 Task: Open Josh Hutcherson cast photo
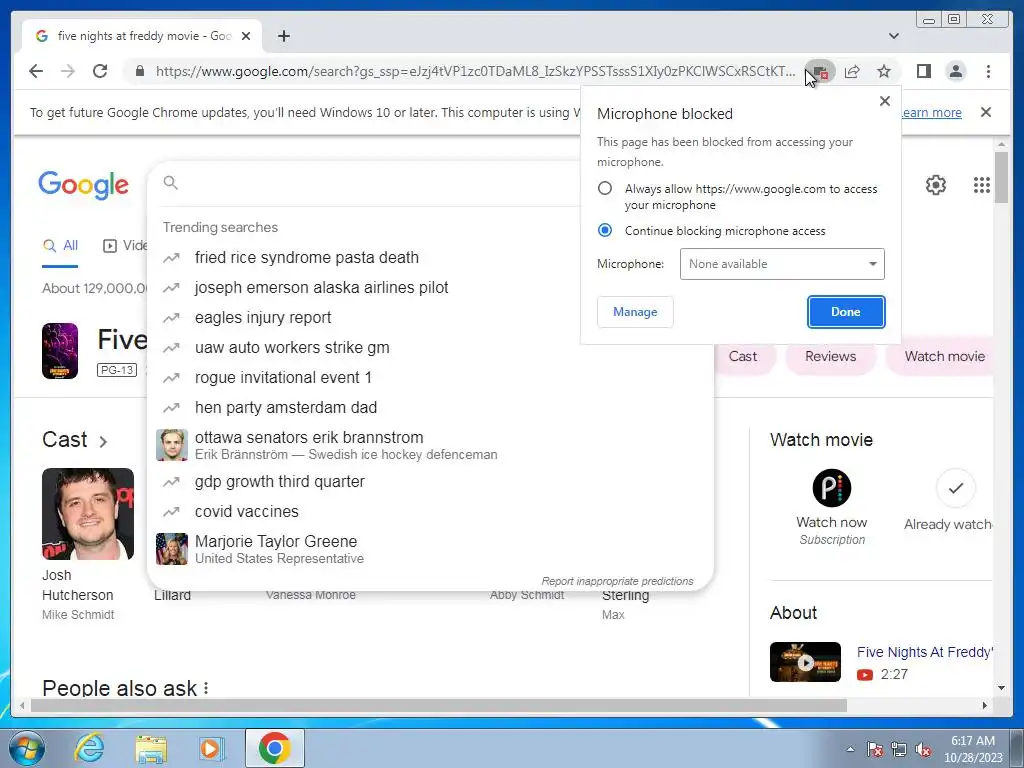tap(88, 514)
